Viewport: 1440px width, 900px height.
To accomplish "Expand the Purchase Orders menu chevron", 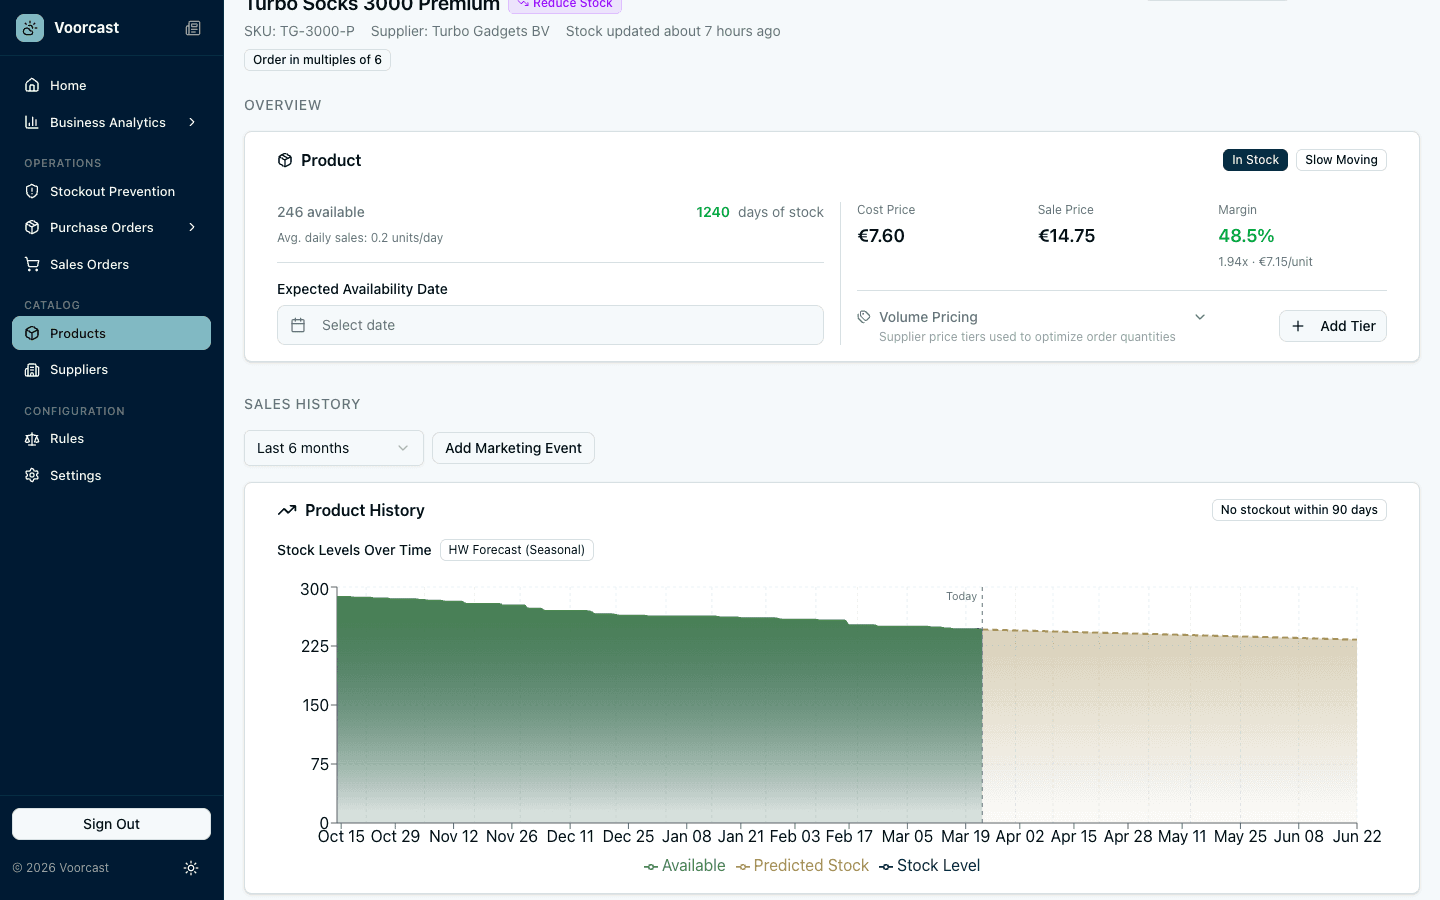I will pyautogui.click(x=192, y=227).
